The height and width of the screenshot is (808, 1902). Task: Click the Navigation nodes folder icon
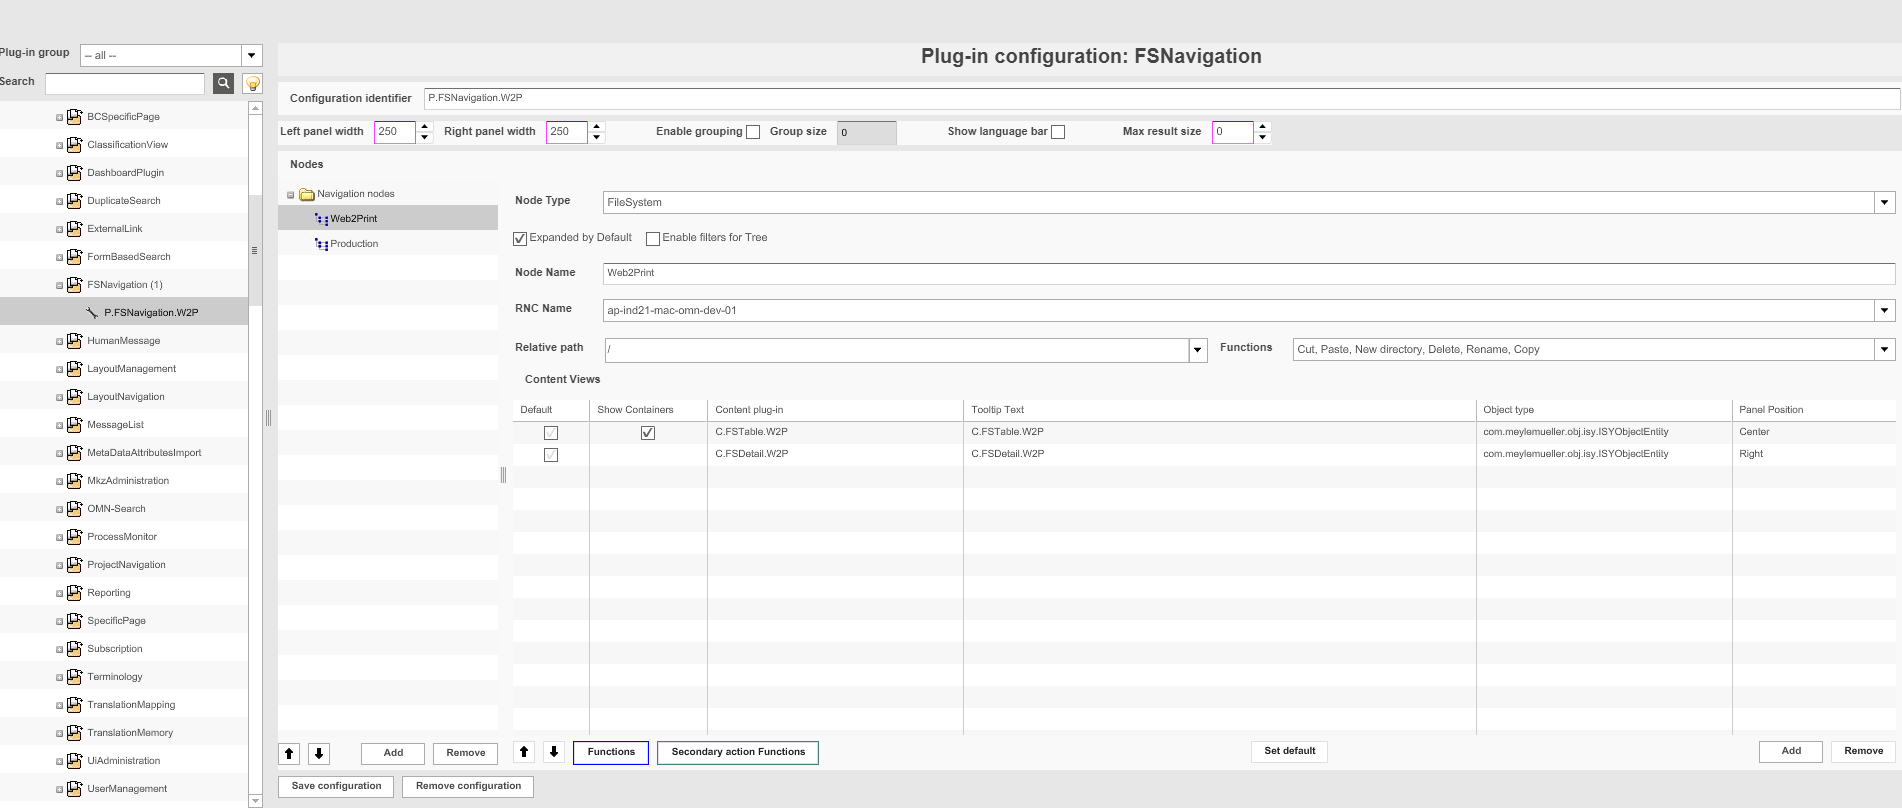[x=307, y=194]
